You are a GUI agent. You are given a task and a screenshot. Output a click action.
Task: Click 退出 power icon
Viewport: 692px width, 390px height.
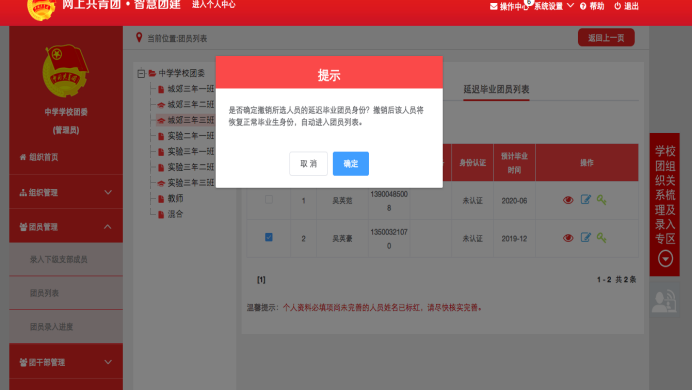617,6
